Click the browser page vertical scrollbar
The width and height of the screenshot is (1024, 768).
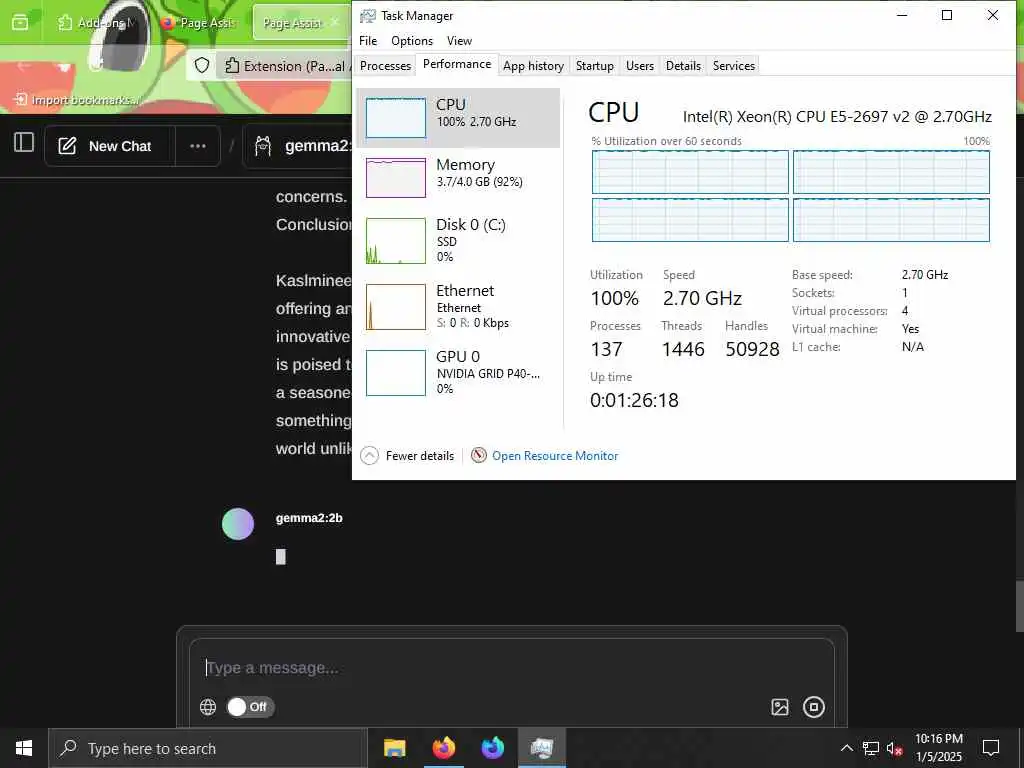pyautogui.click(x=1019, y=606)
